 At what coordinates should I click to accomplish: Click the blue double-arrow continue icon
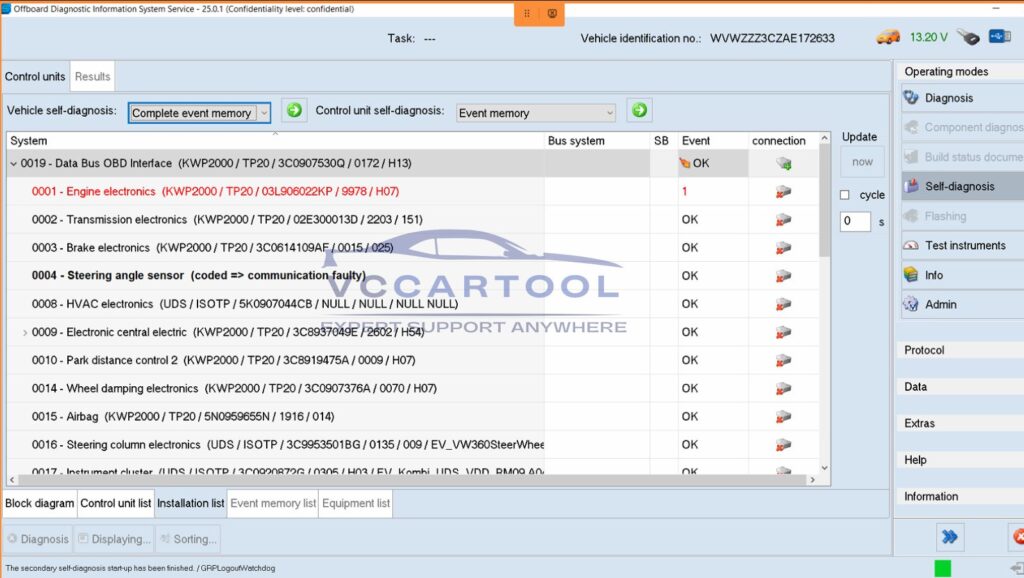click(950, 537)
